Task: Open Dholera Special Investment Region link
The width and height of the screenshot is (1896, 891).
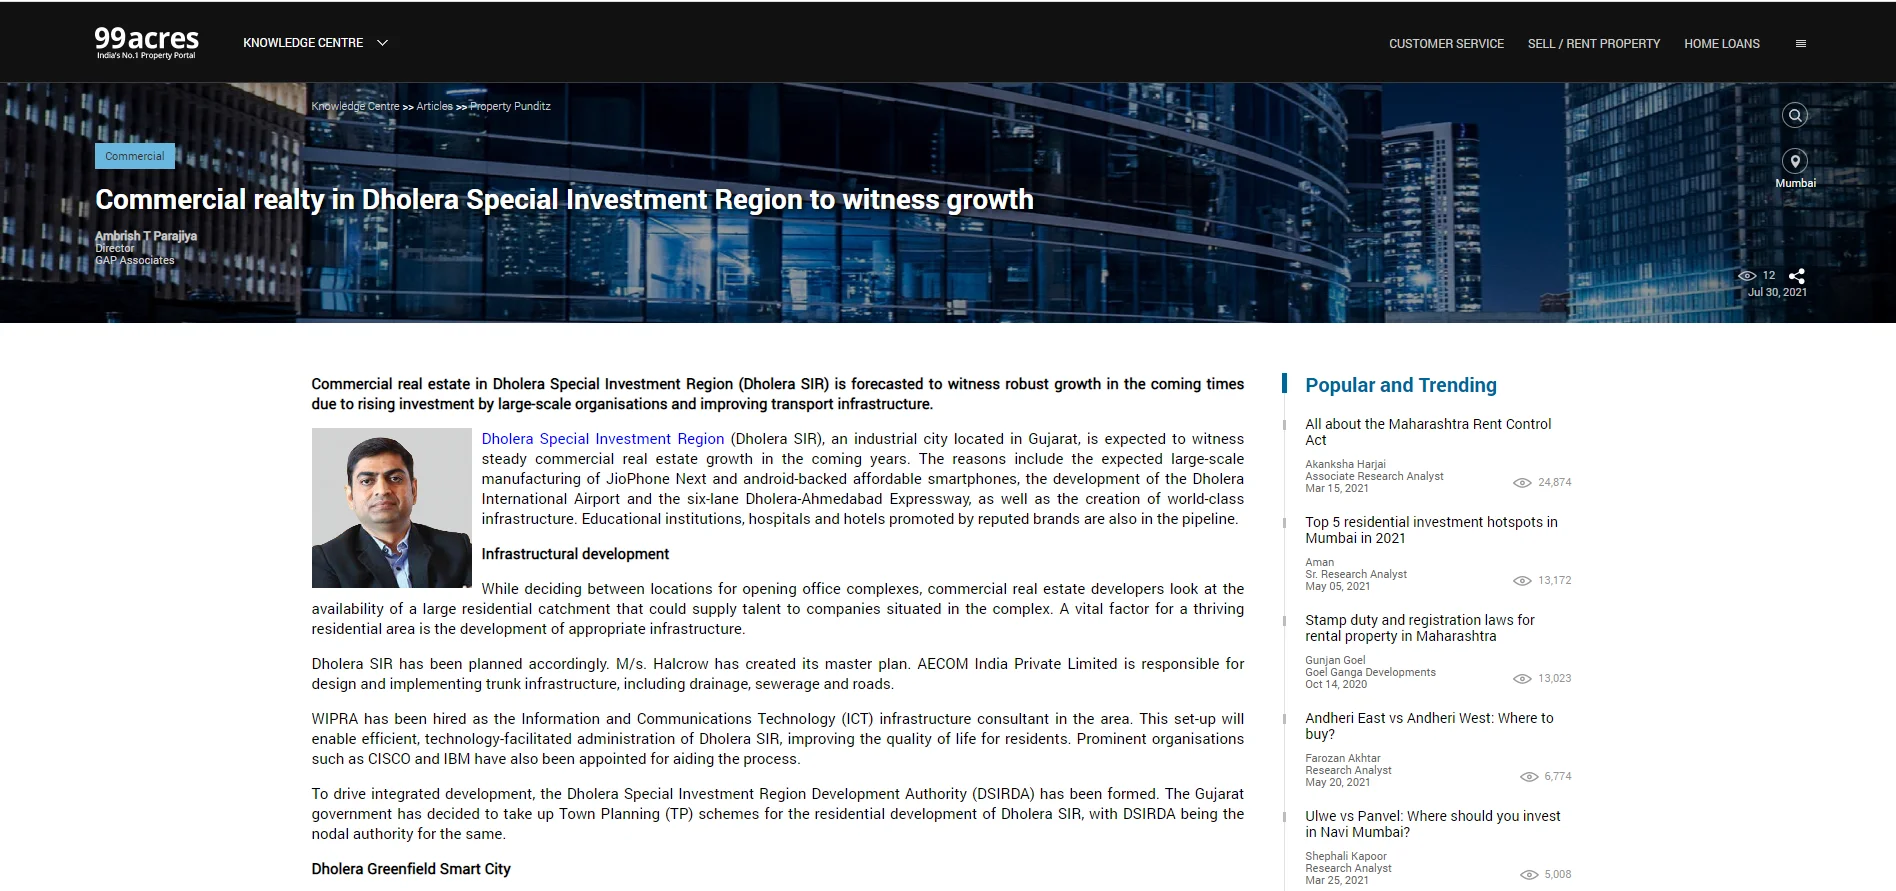Action: pyautogui.click(x=603, y=439)
